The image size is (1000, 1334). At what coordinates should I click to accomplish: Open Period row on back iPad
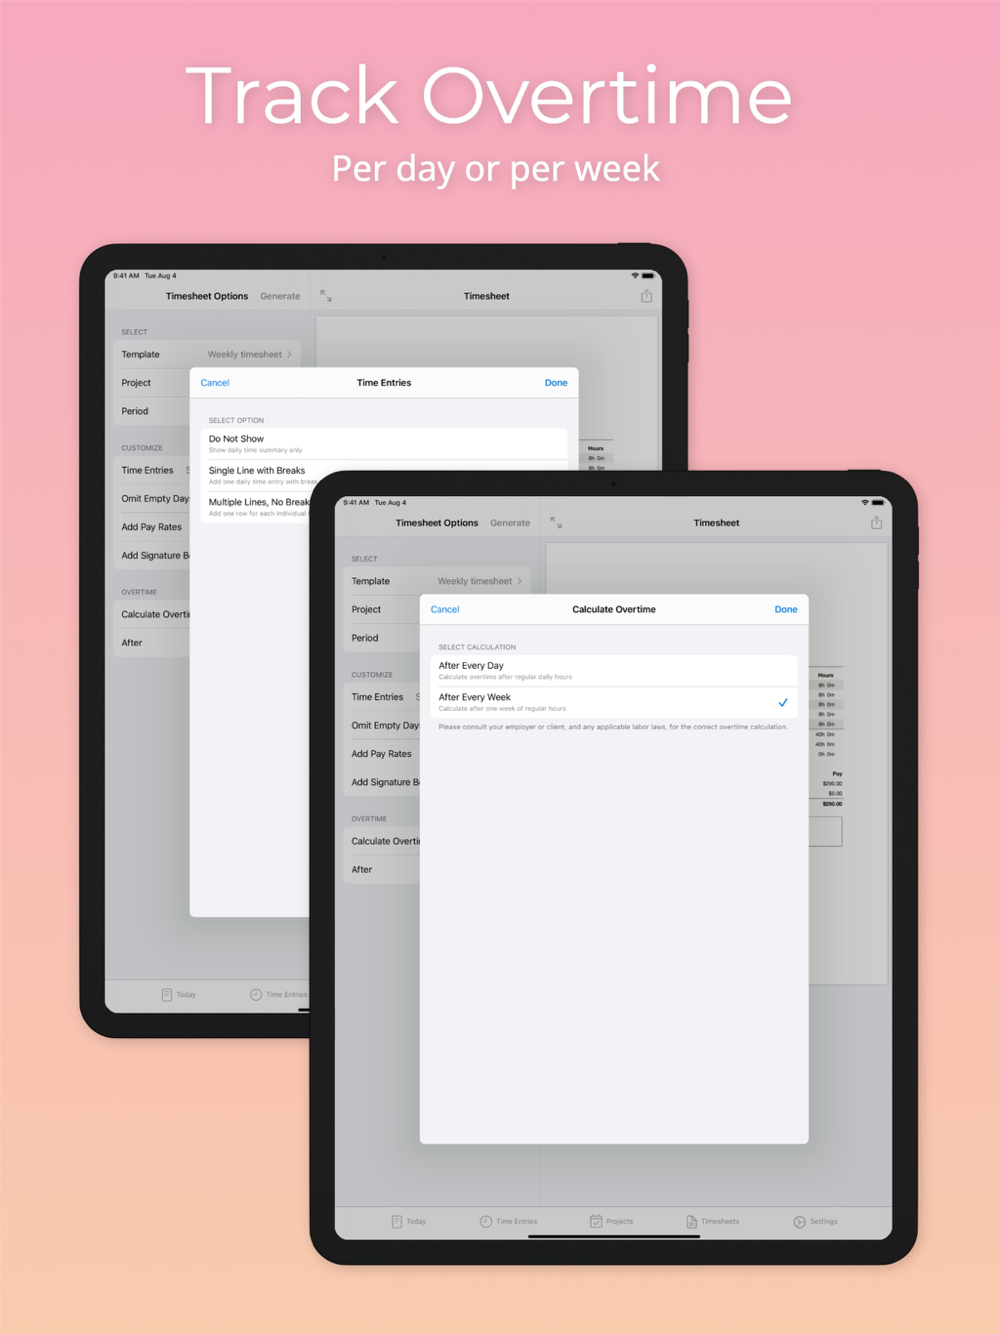152,411
